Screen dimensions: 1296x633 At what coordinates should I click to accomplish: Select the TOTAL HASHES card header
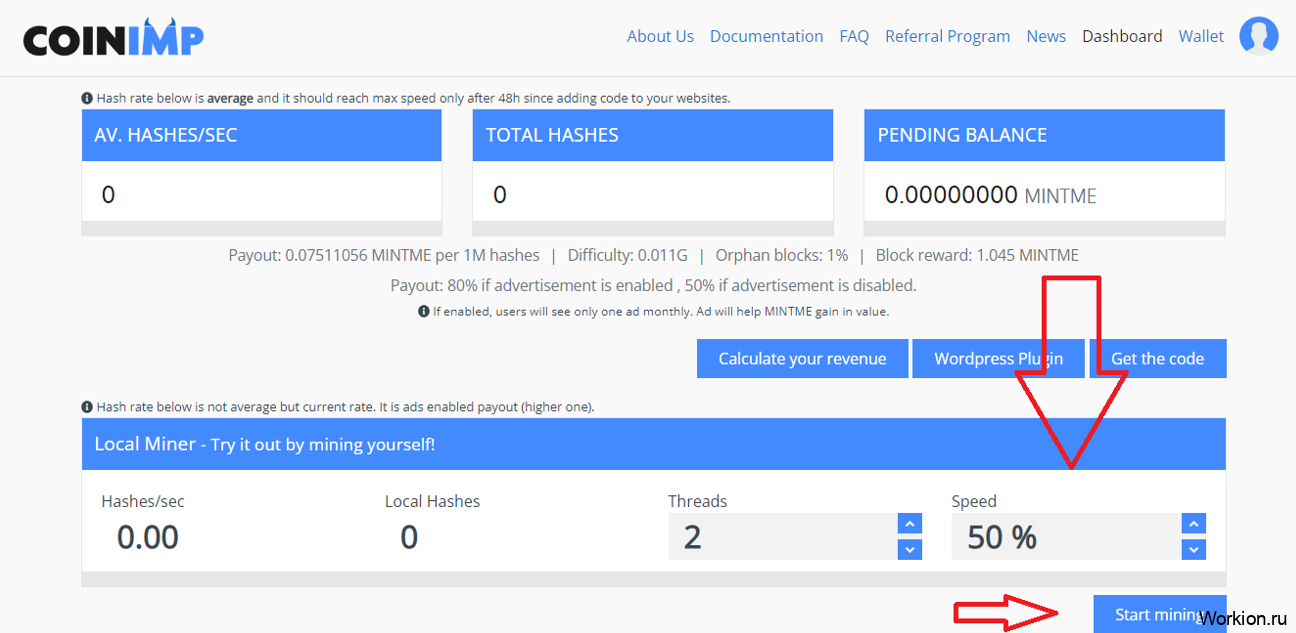point(653,135)
